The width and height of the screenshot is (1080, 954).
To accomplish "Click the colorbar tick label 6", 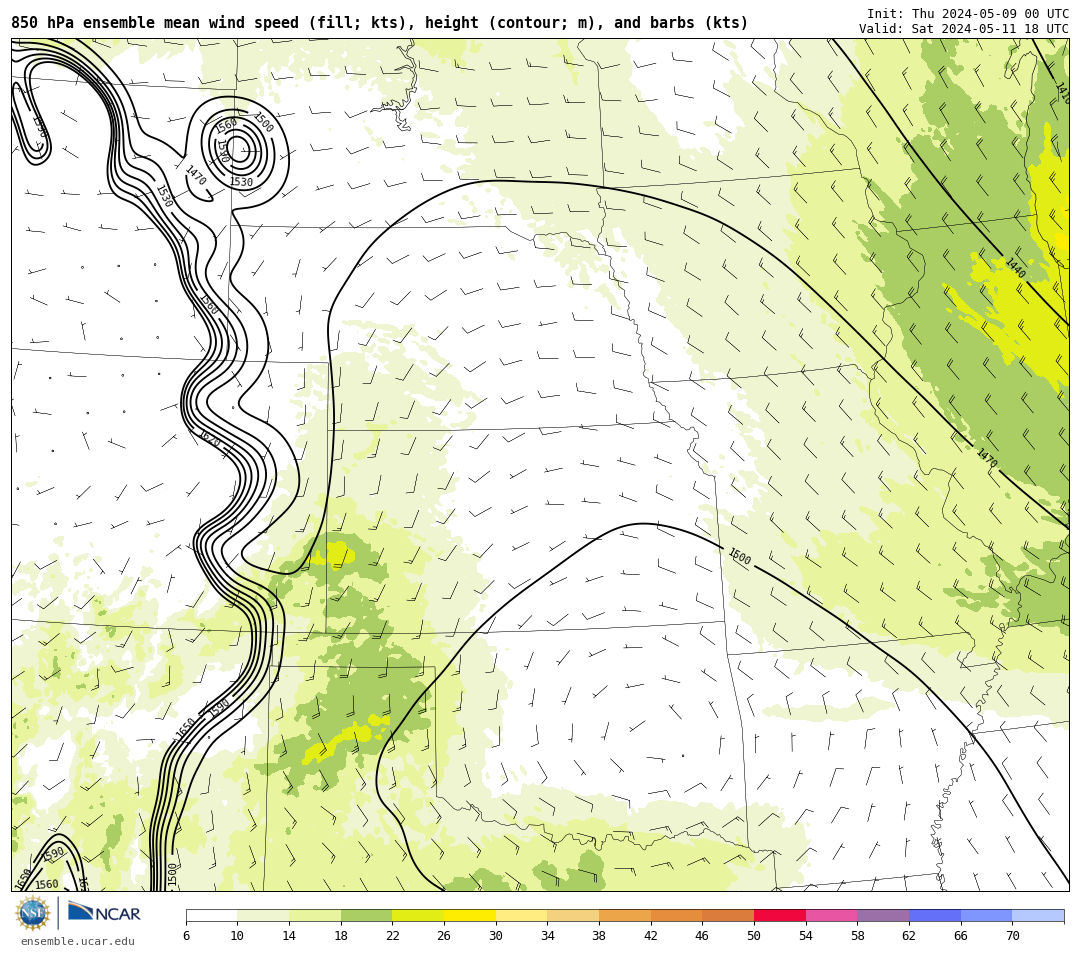I will click(x=186, y=935).
